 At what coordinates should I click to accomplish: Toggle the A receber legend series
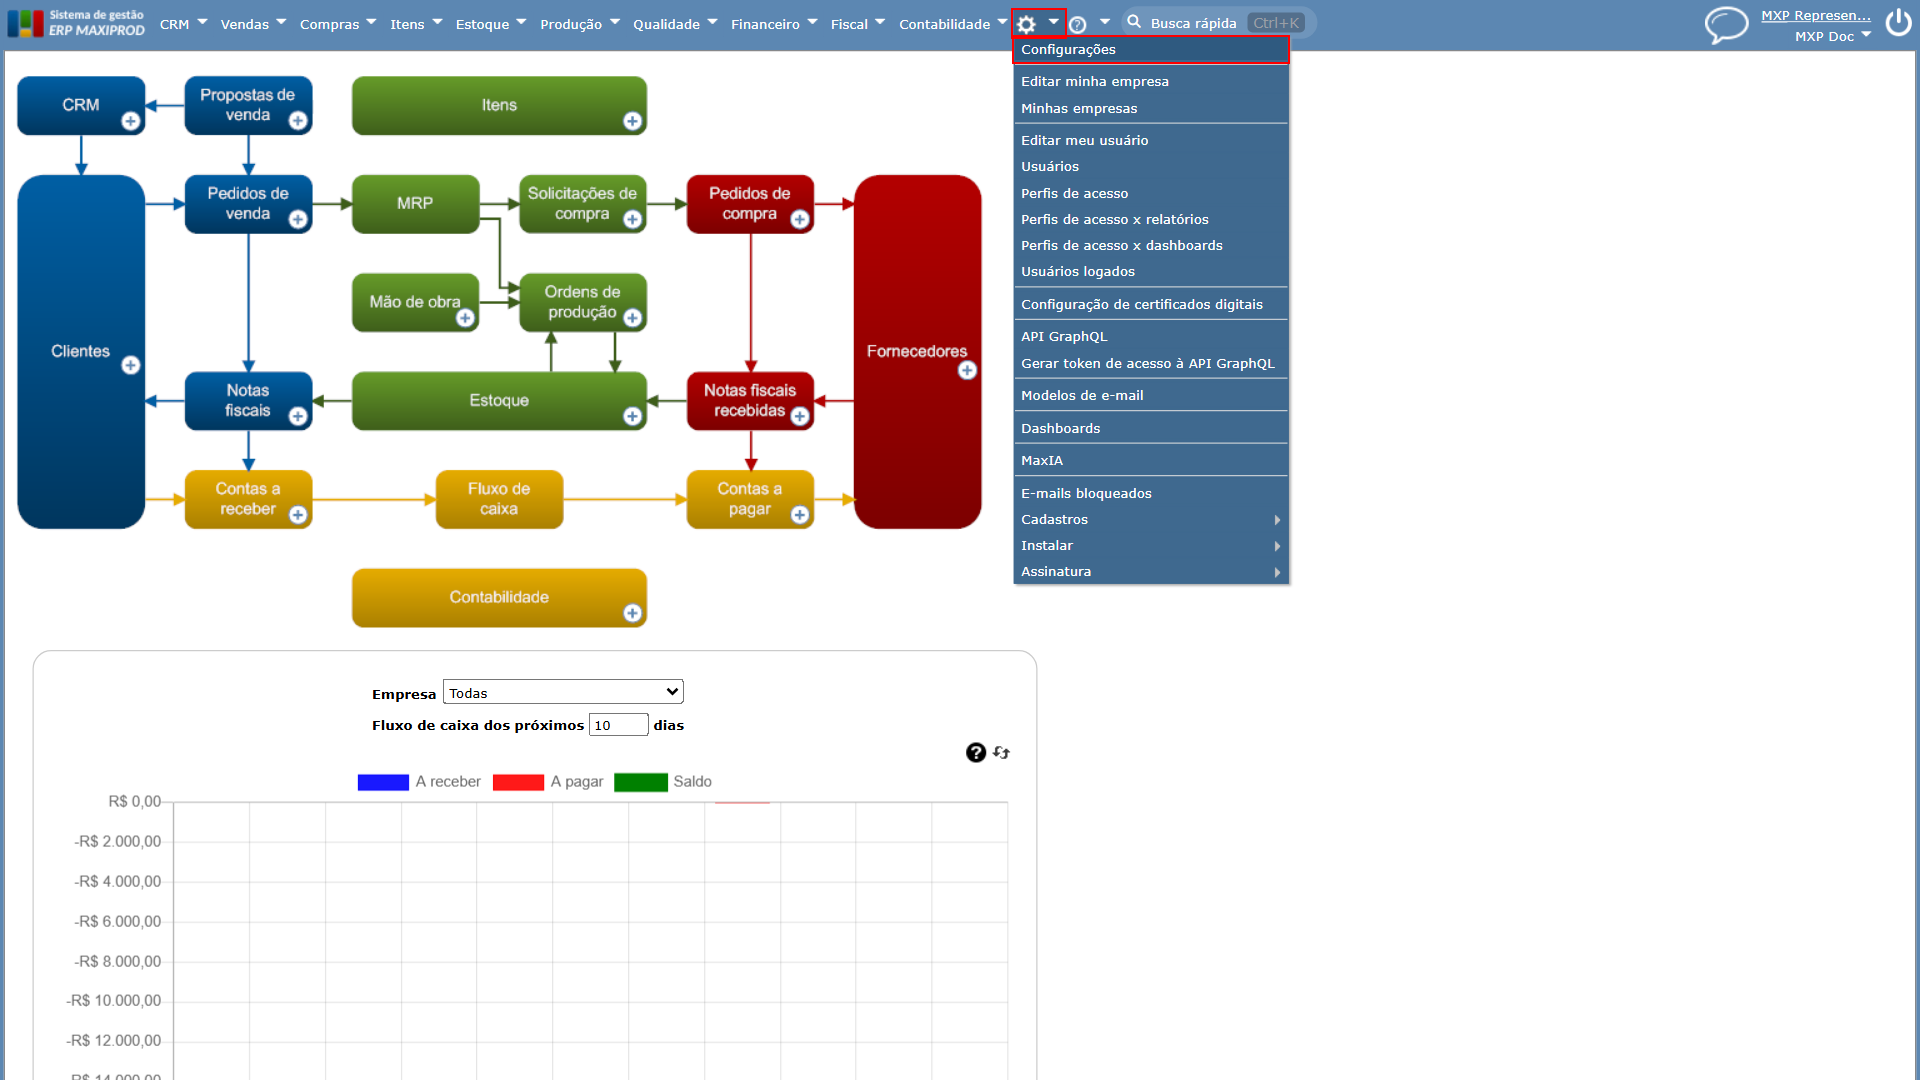pyautogui.click(x=419, y=782)
